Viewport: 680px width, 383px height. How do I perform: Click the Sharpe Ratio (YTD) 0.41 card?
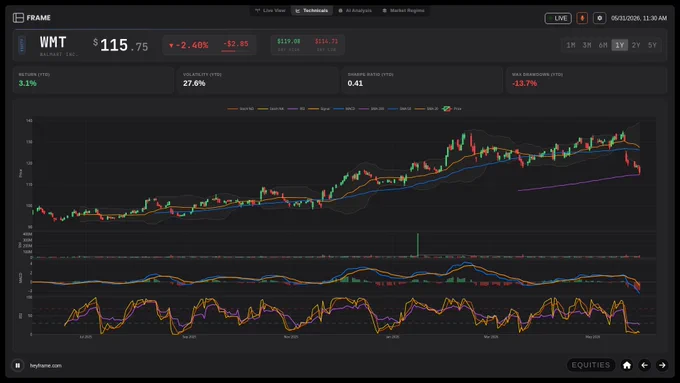[422, 80]
